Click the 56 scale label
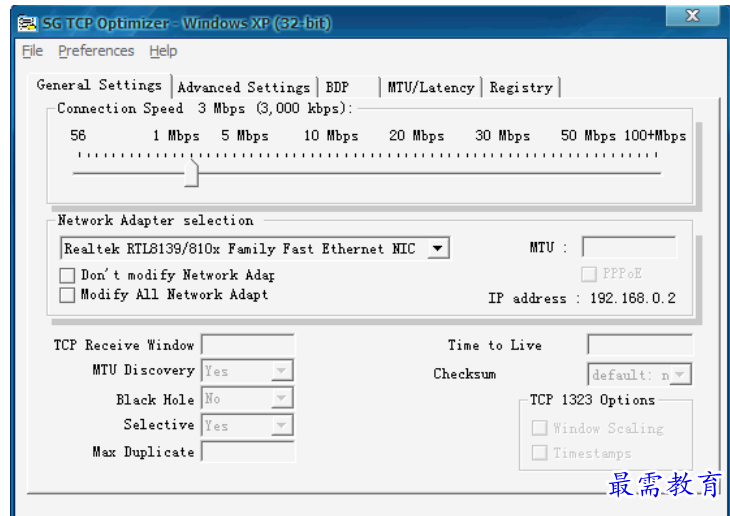The height and width of the screenshot is (516, 730). point(78,136)
